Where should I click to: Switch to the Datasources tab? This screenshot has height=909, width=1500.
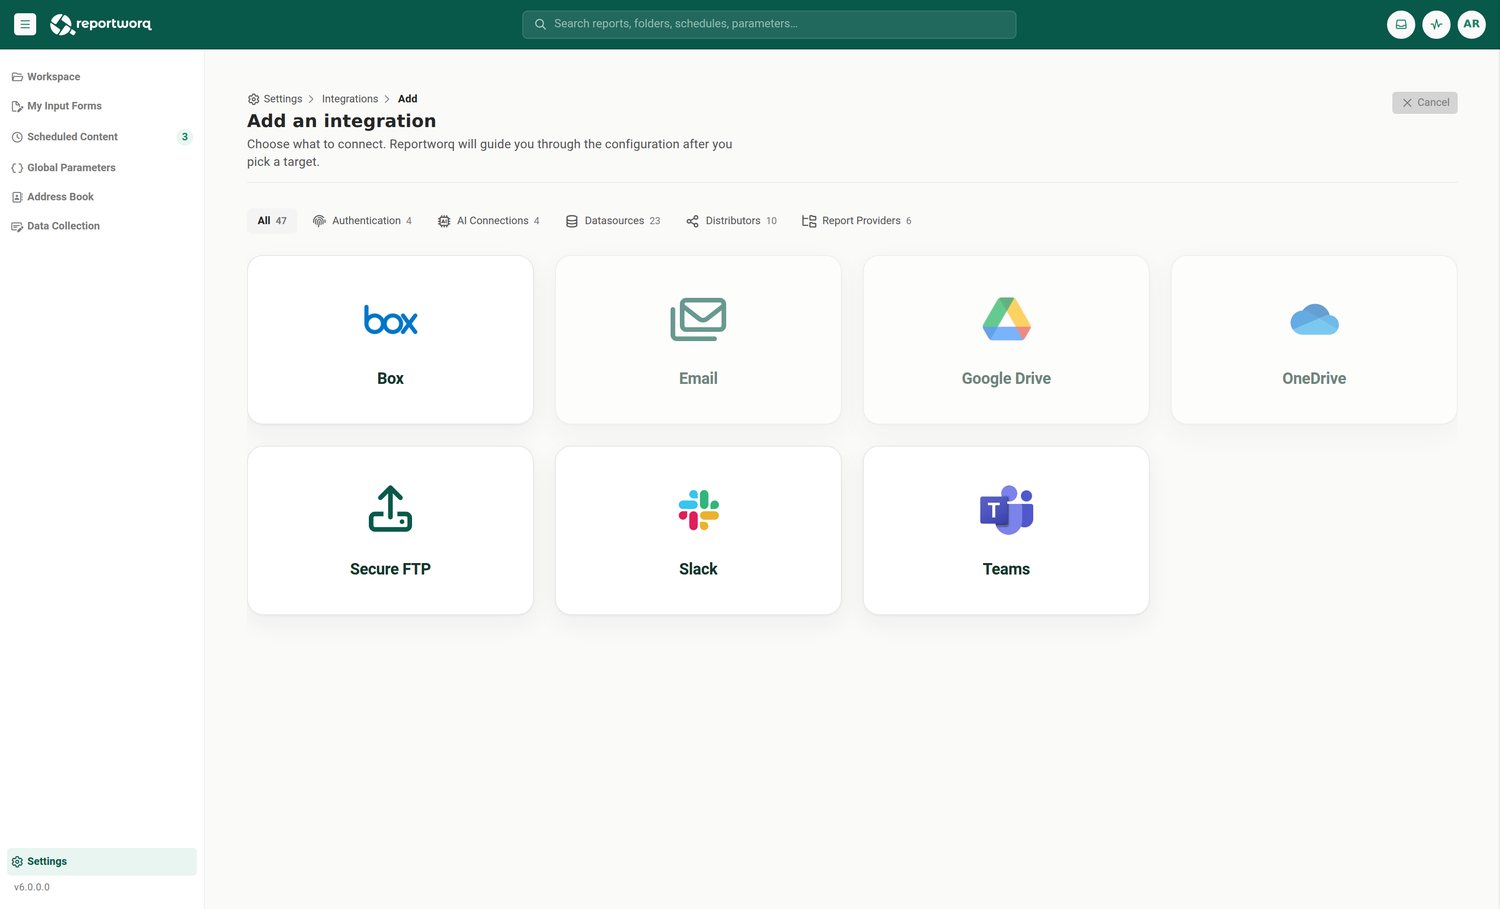coord(613,221)
